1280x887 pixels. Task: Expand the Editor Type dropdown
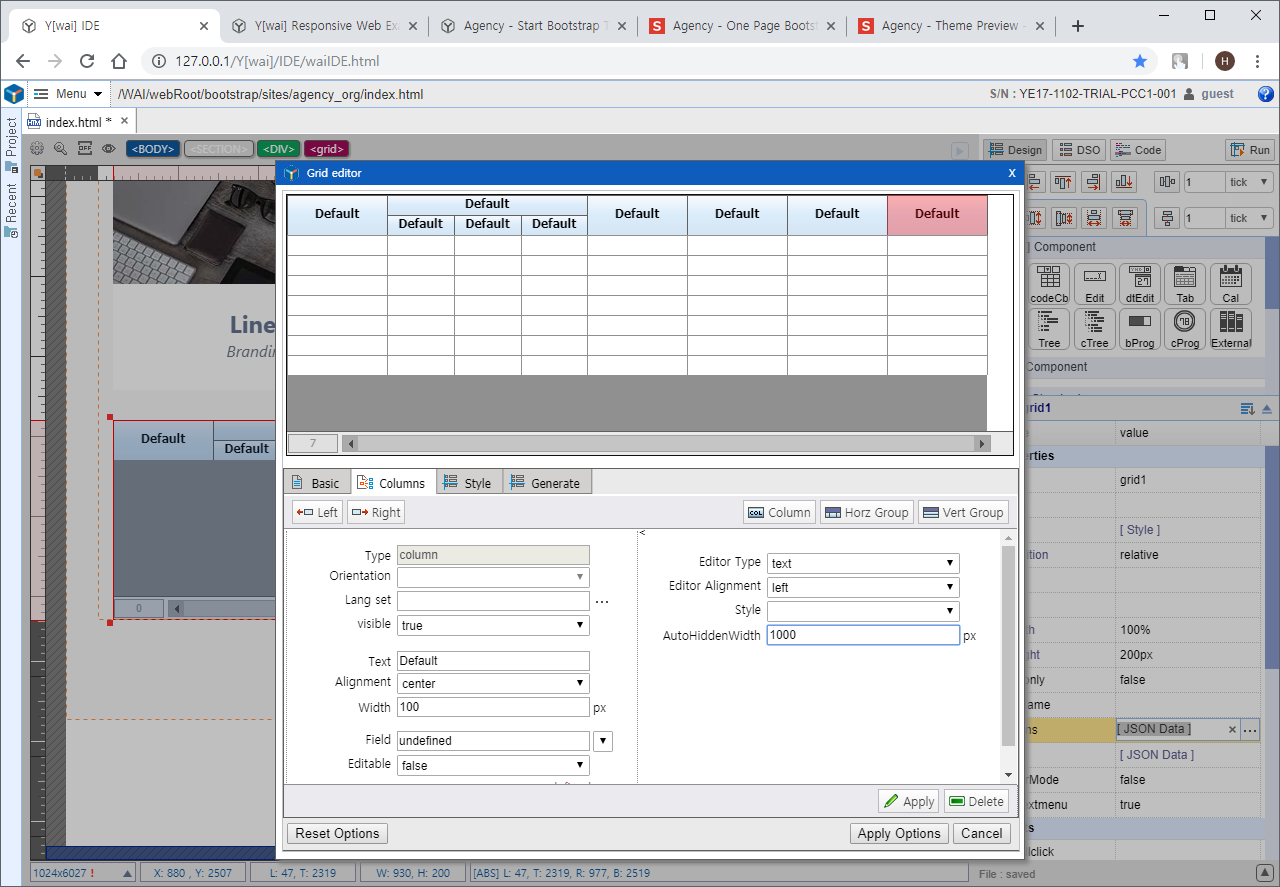[x=863, y=563]
